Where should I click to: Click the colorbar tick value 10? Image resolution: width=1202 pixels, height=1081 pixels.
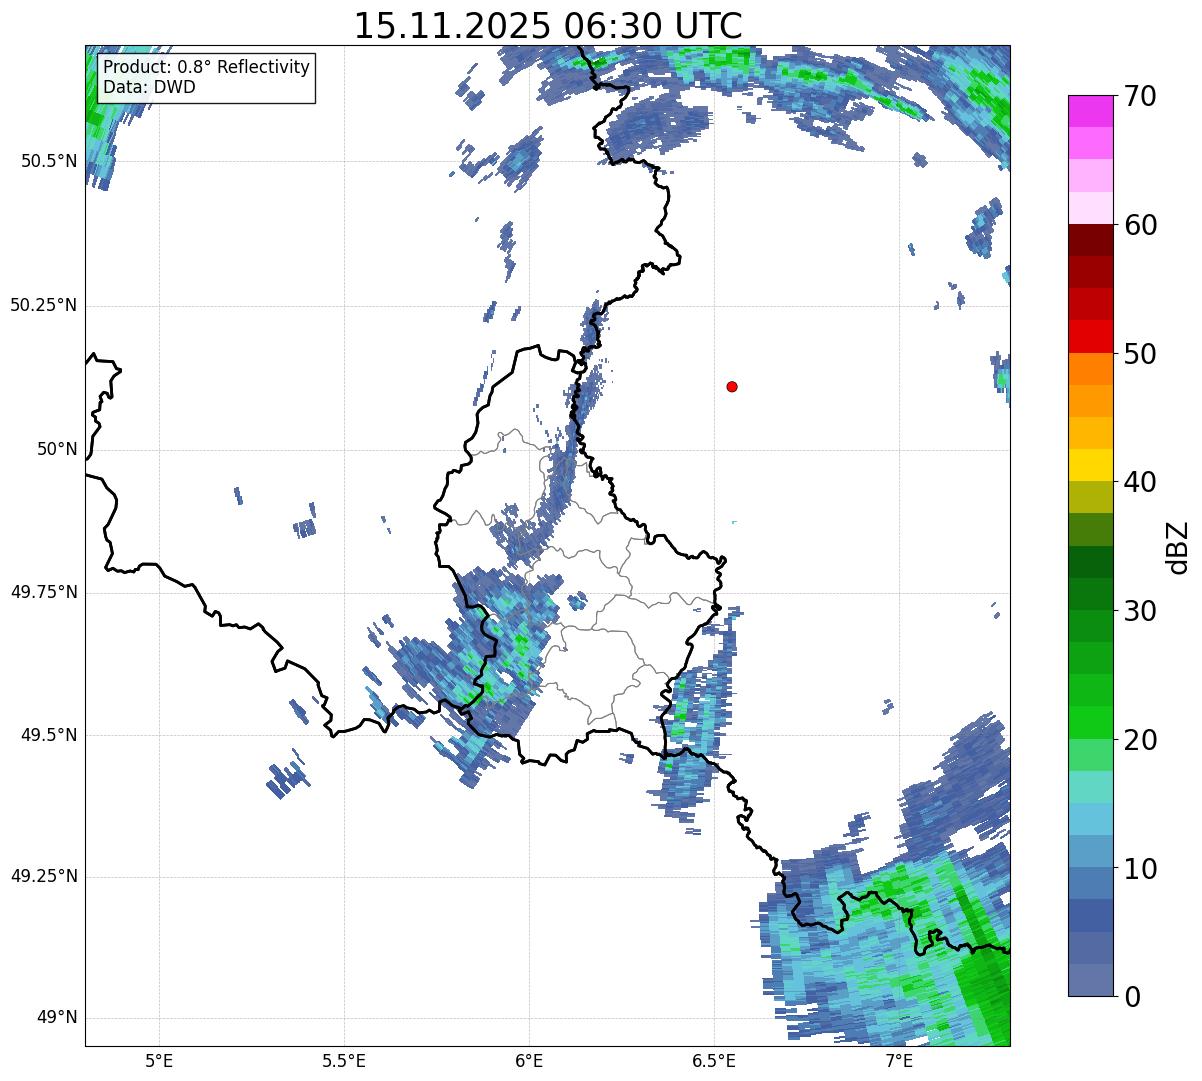tap(1139, 868)
